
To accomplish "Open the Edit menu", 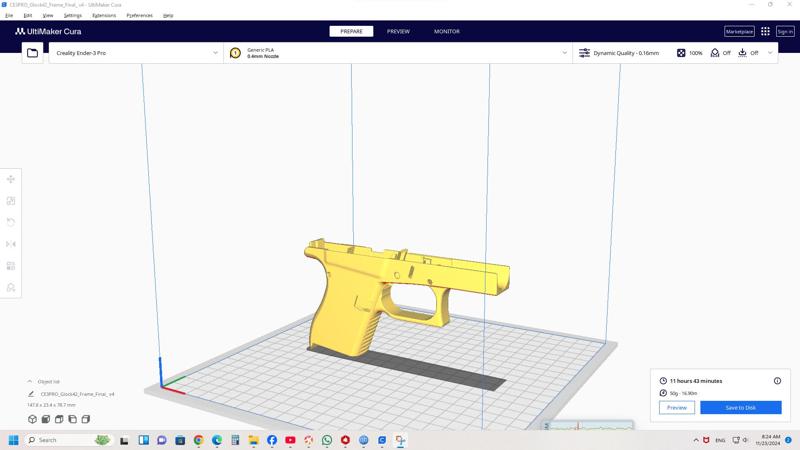I will coord(28,15).
